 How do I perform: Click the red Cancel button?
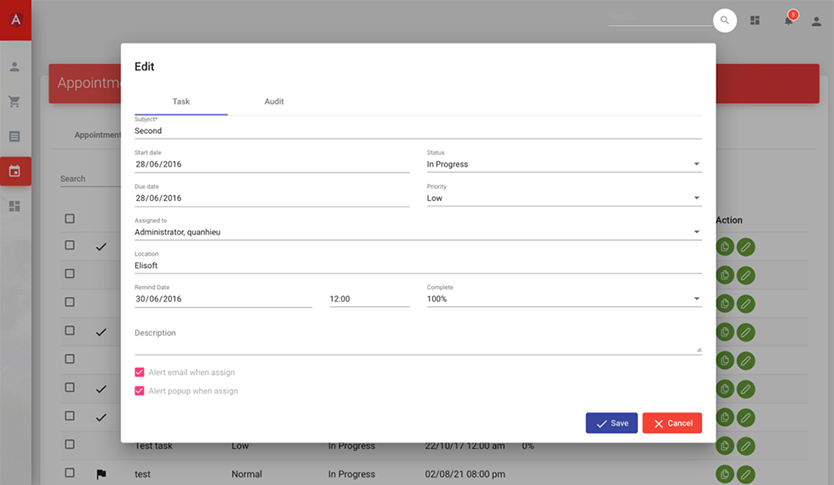coord(672,423)
